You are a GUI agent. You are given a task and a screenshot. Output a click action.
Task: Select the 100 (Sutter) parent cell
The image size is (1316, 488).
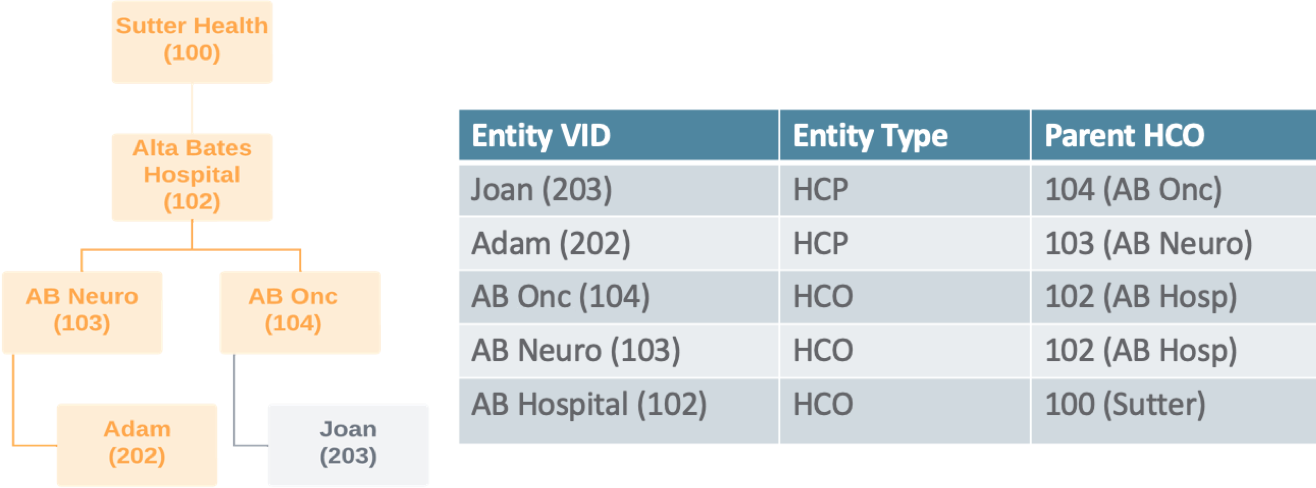(x=1125, y=405)
